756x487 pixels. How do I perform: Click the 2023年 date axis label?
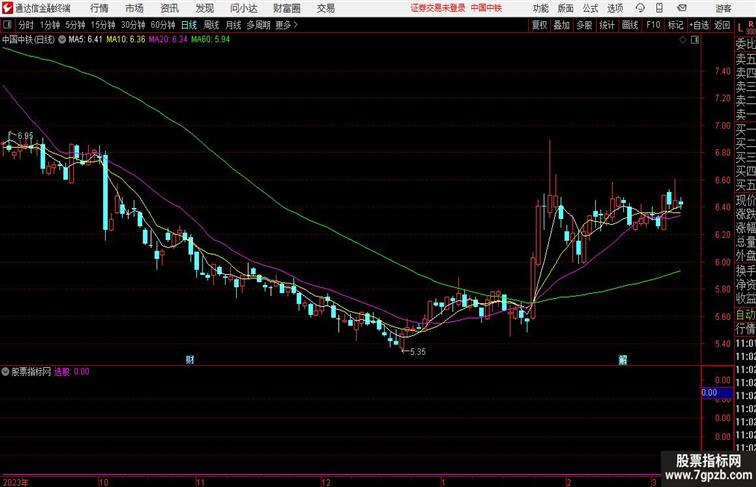coord(15,482)
